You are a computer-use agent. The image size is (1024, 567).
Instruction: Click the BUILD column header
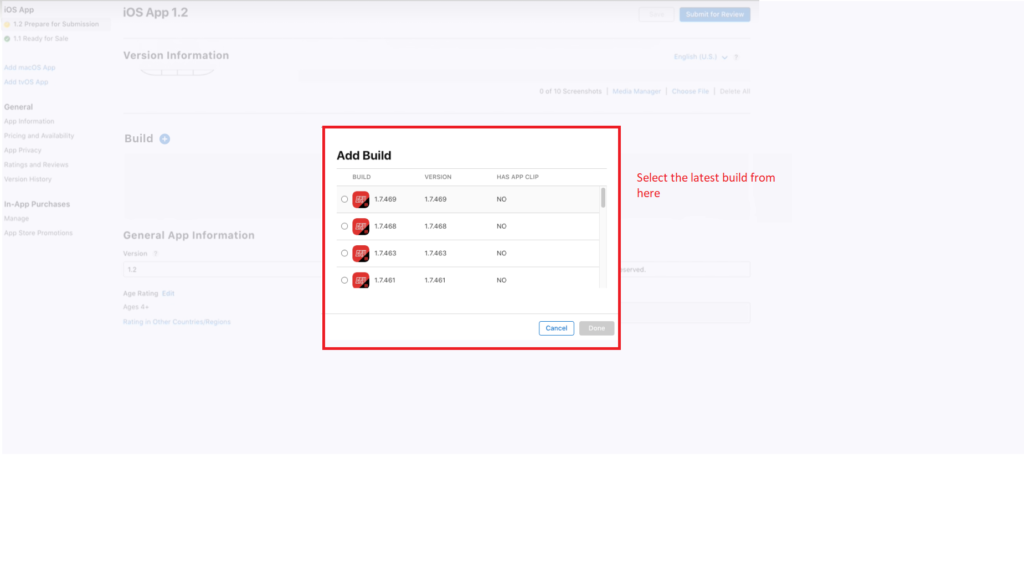(361, 177)
